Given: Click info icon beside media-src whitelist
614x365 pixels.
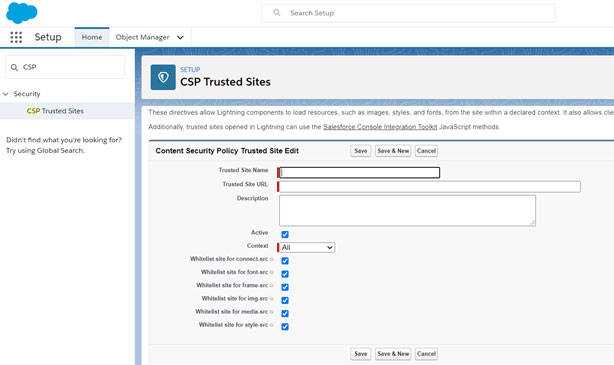Looking at the screenshot, I should coord(272,312).
